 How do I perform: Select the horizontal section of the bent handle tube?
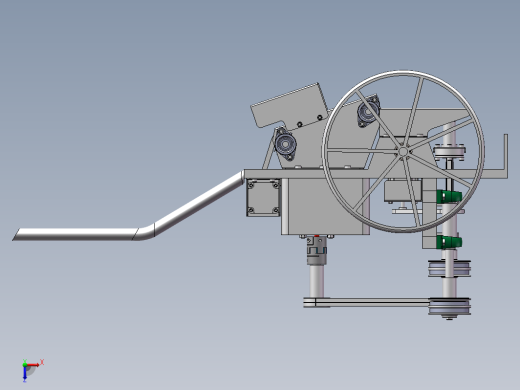pyautogui.click(x=75, y=234)
